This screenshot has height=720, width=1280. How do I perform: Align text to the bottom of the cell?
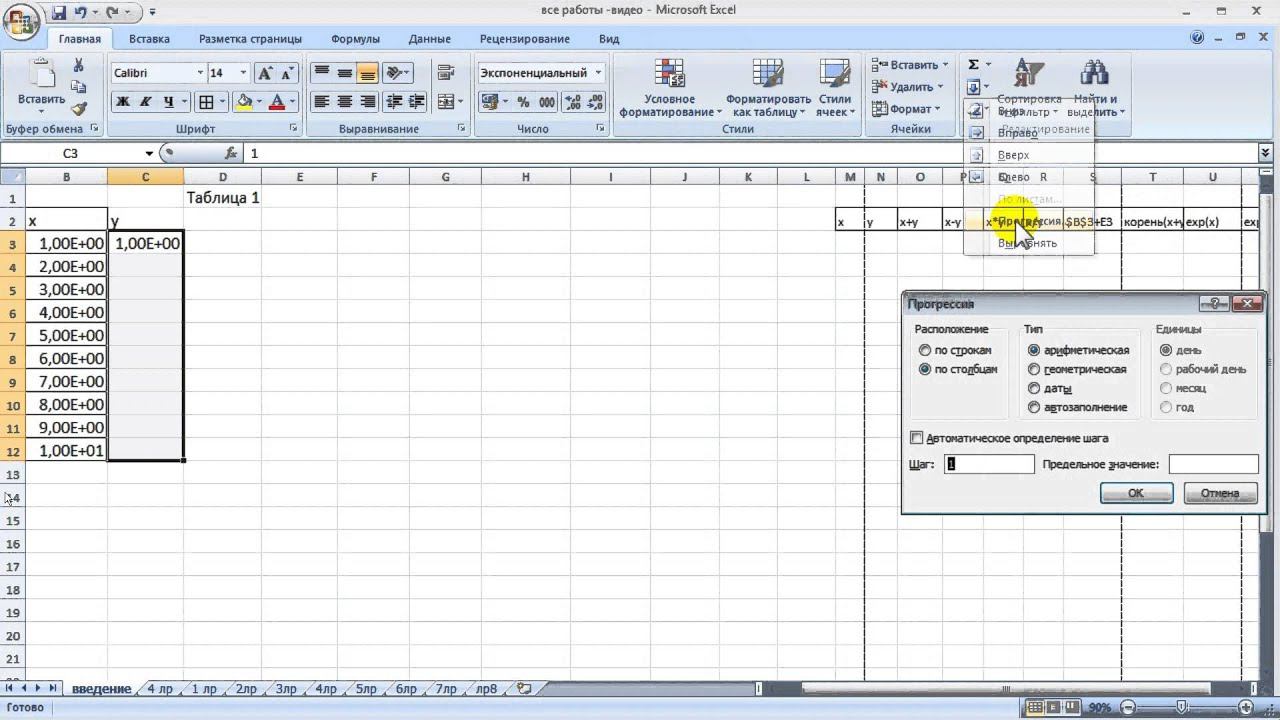coord(367,73)
